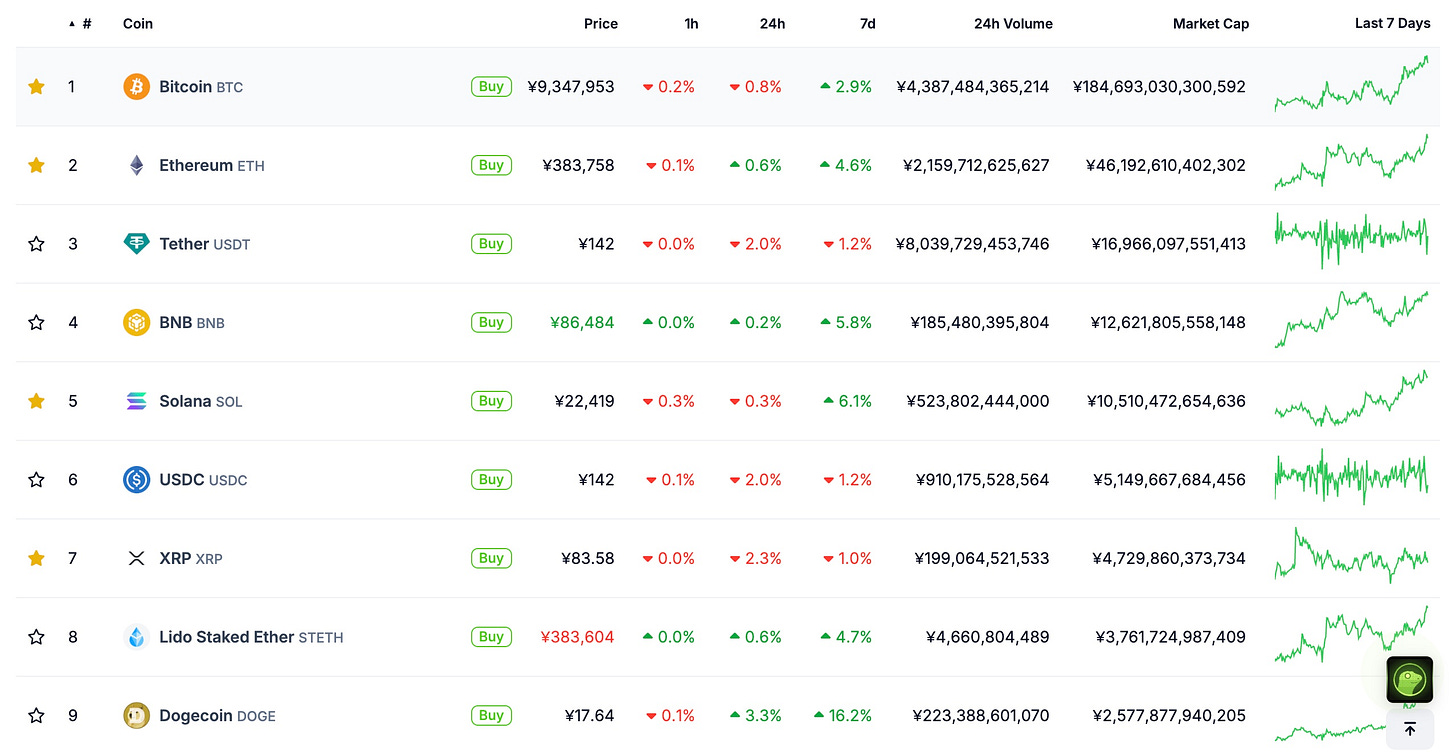
Task: Remove Solana favorite star
Action: (x=37, y=401)
